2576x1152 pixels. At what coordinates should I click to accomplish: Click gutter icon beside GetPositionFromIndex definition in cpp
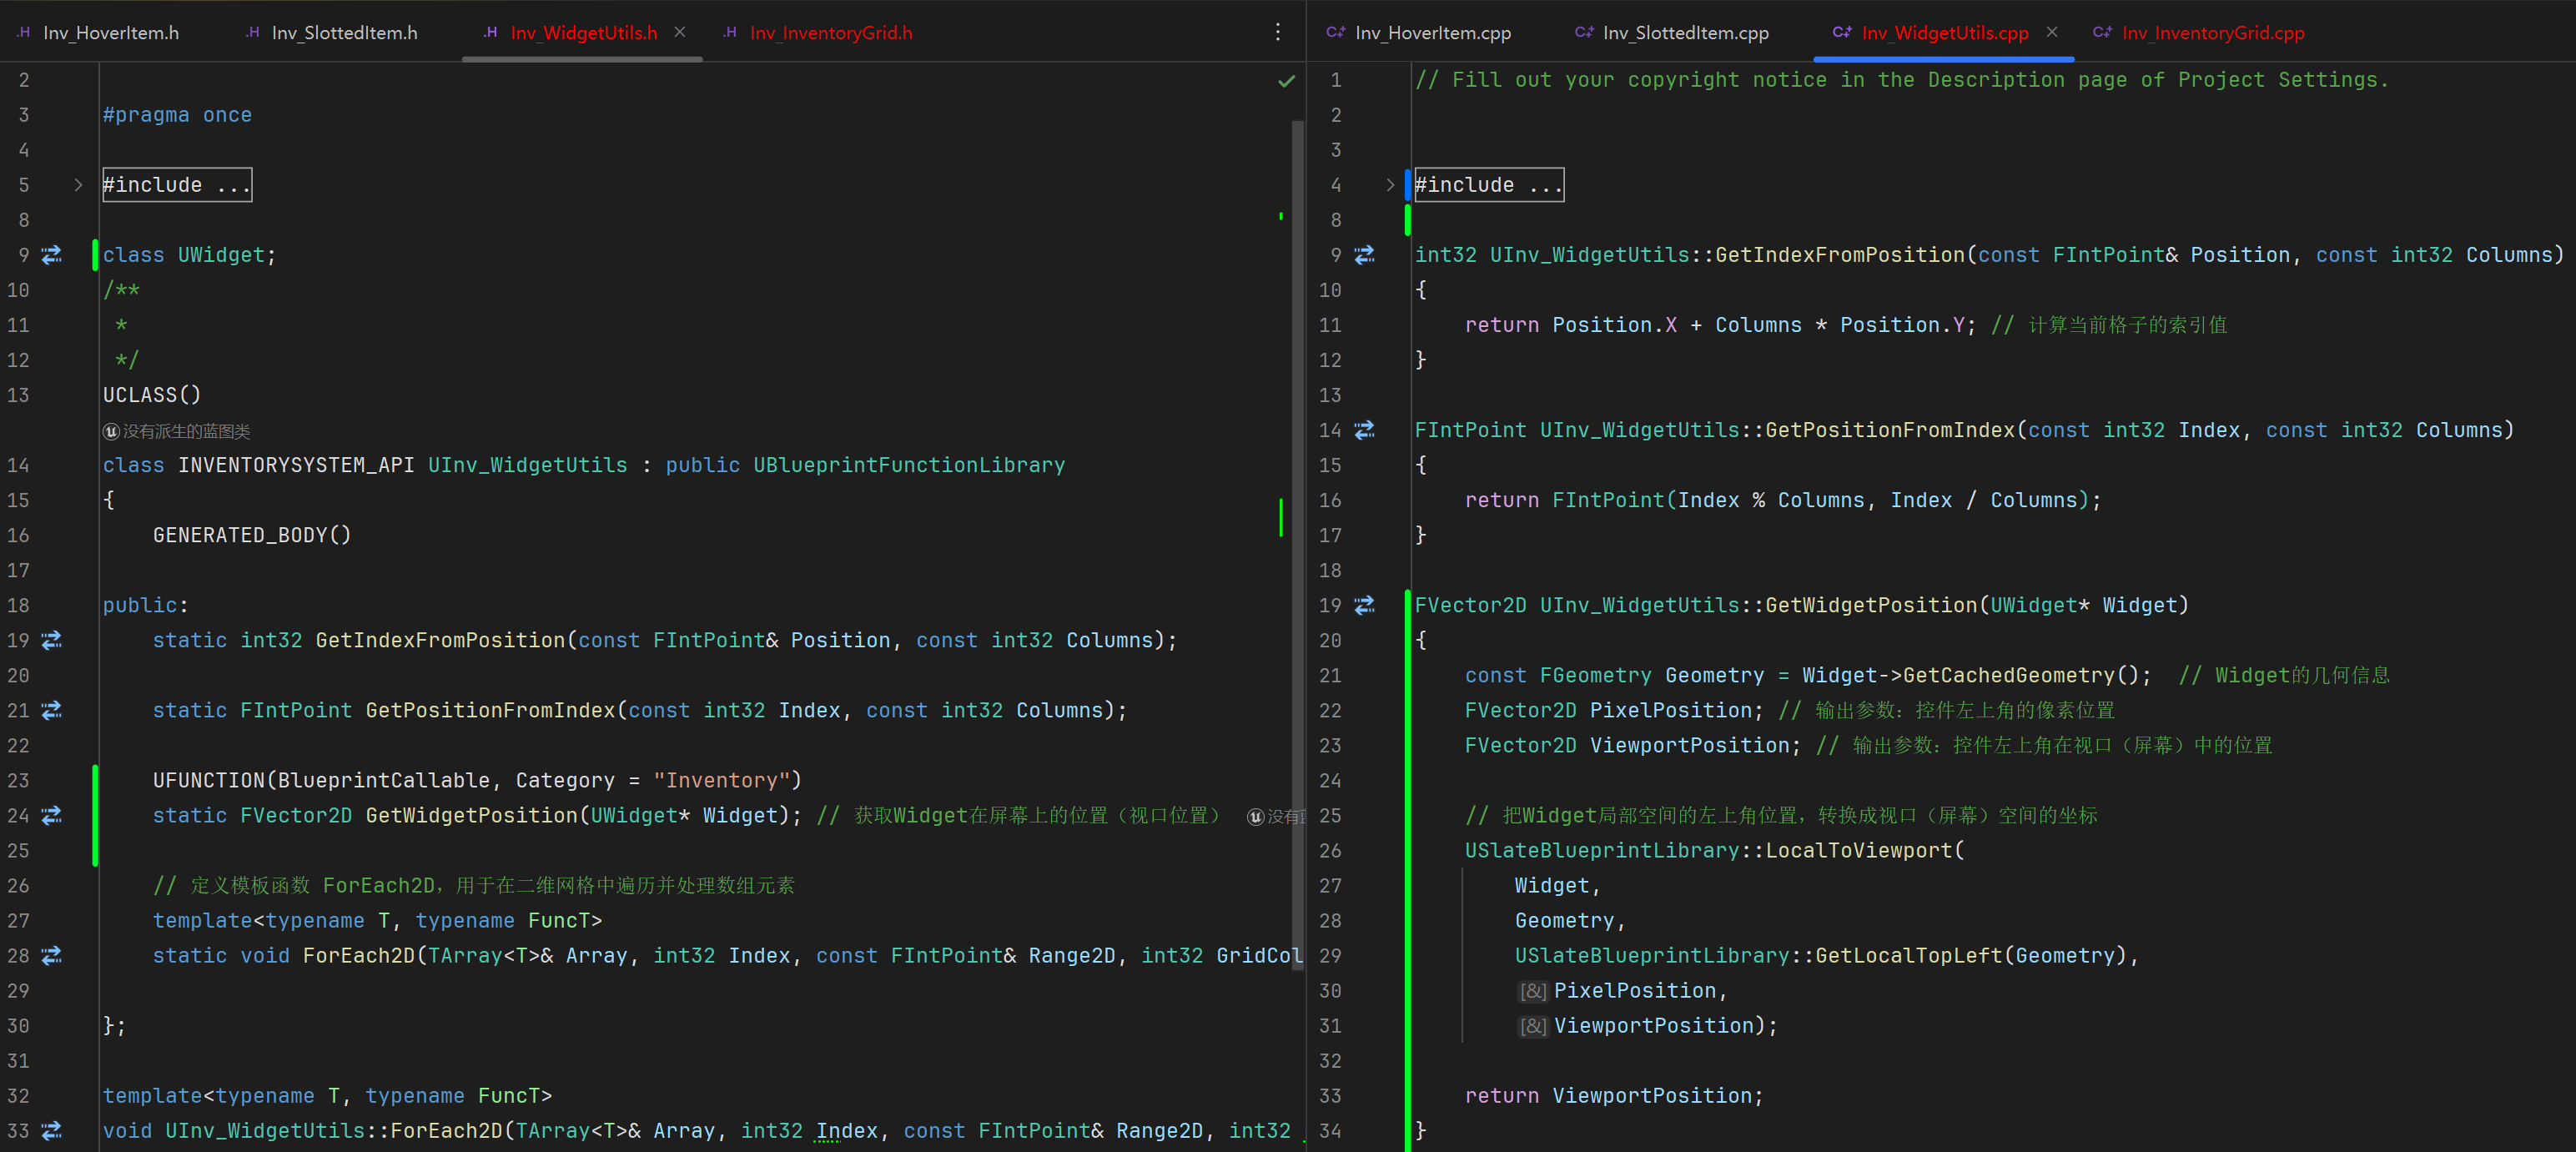1364,430
